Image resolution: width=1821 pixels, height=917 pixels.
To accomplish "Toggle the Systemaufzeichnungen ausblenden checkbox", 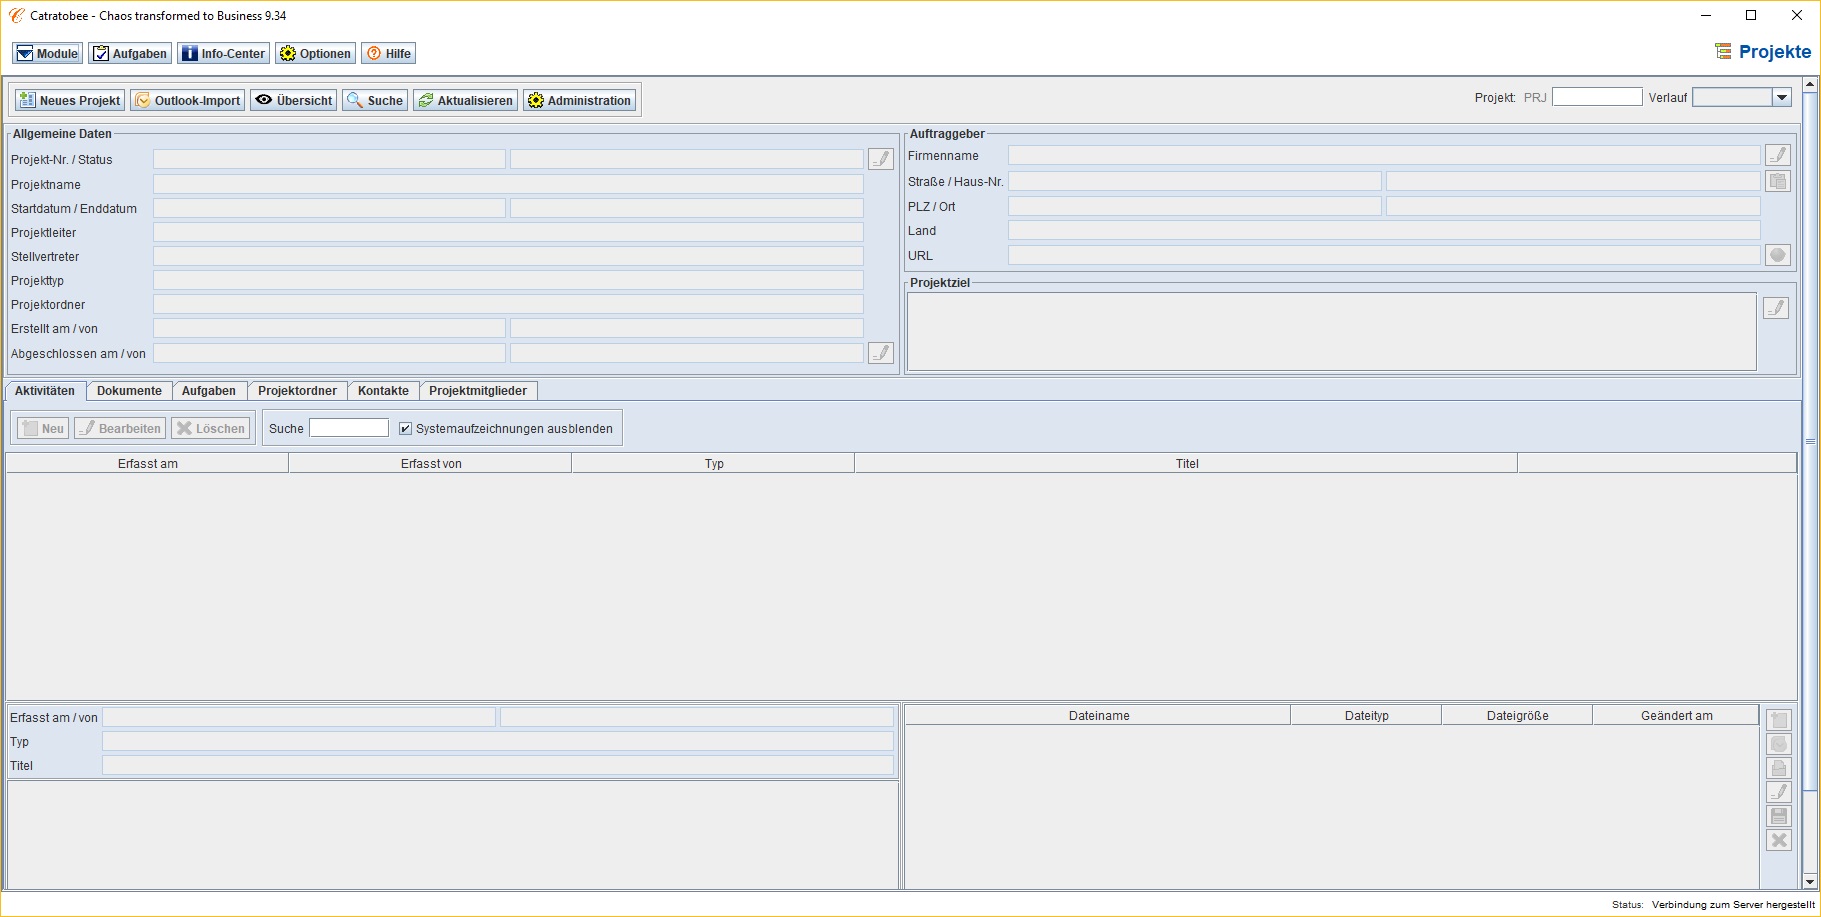I will coord(405,429).
